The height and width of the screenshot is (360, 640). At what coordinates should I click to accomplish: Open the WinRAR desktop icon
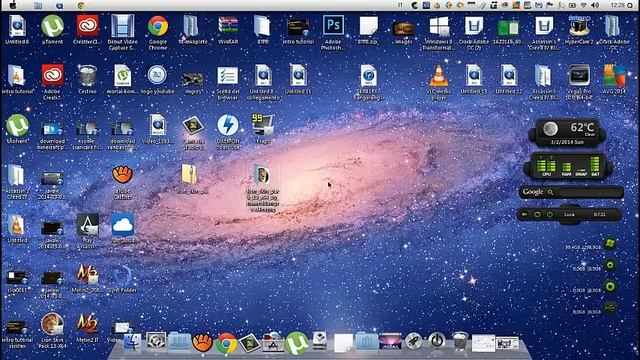228,26
